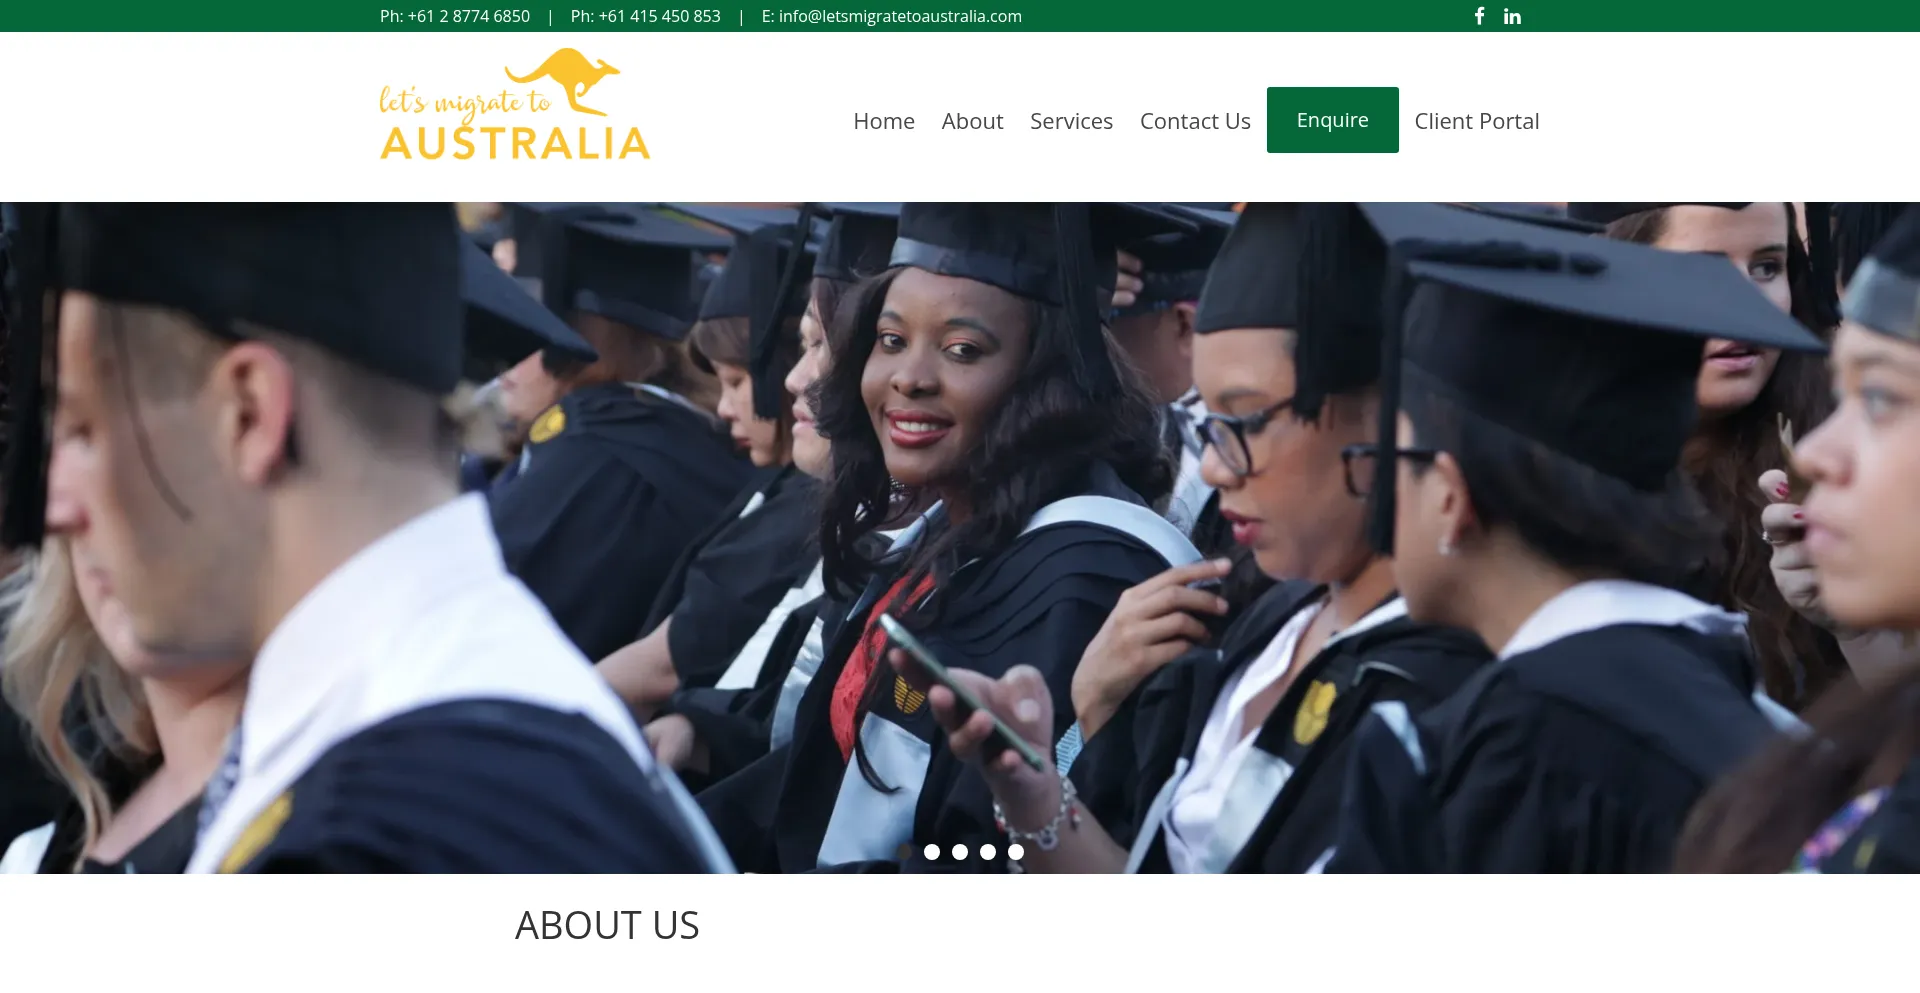The height and width of the screenshot is (993, 1920).
Task: Select the dark first slider dot
Action: click(904, 852)
